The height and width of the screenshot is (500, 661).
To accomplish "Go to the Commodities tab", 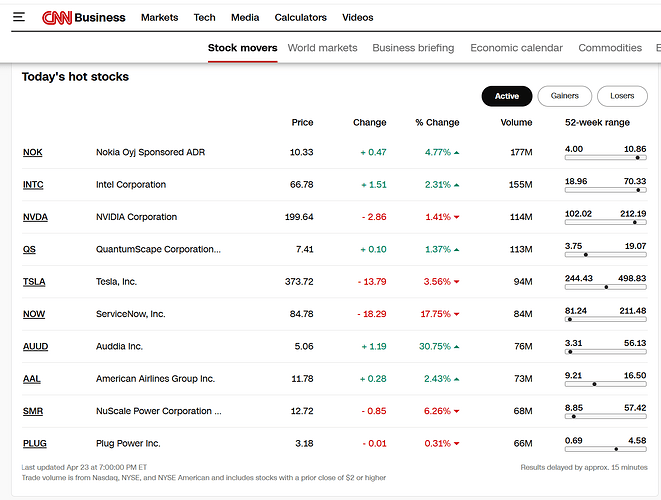I will pos(610,48).
